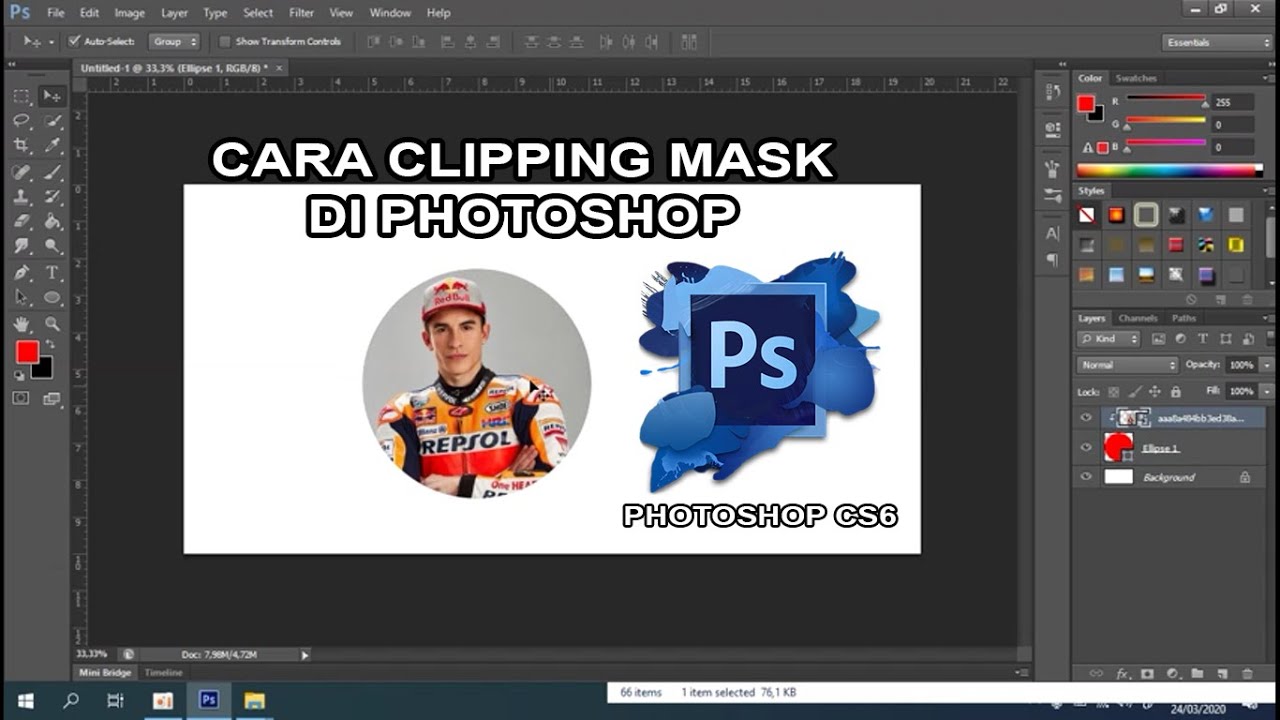
Task: Open the Paragraph panel icon
Action: pos(1052,260)
